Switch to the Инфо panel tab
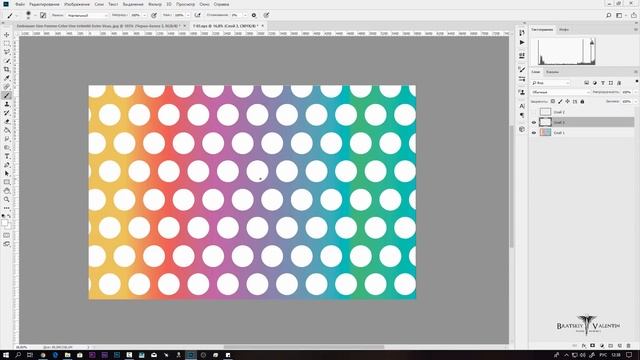640x360 pixels. pyautogui.click(x=564, y=29)
